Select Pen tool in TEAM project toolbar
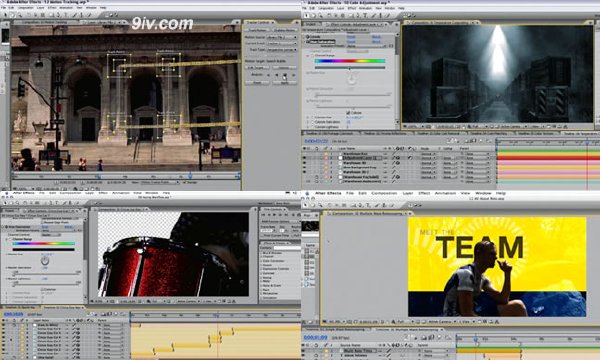The image size is (600, 360). pos(360,205)
